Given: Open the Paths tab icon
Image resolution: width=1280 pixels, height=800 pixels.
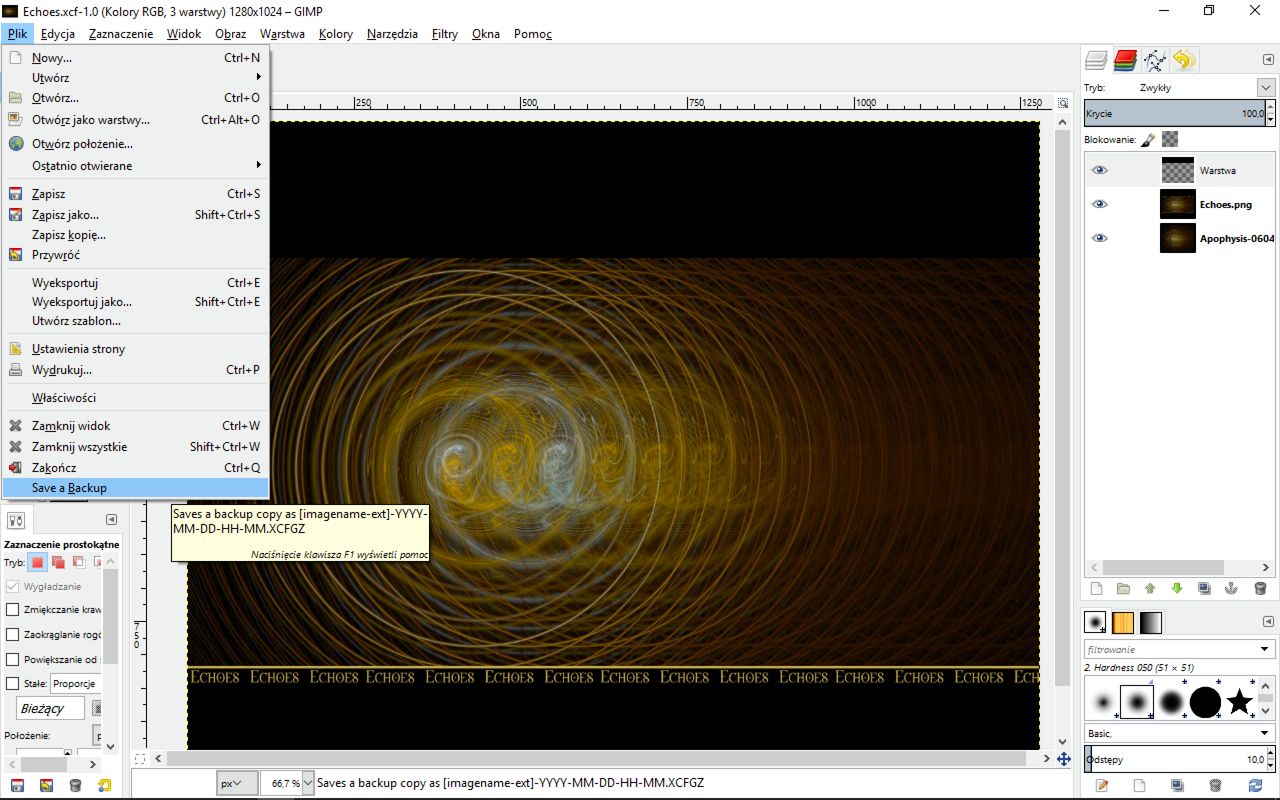Looking at the screenshot, I should click(x=1155, y=61).
